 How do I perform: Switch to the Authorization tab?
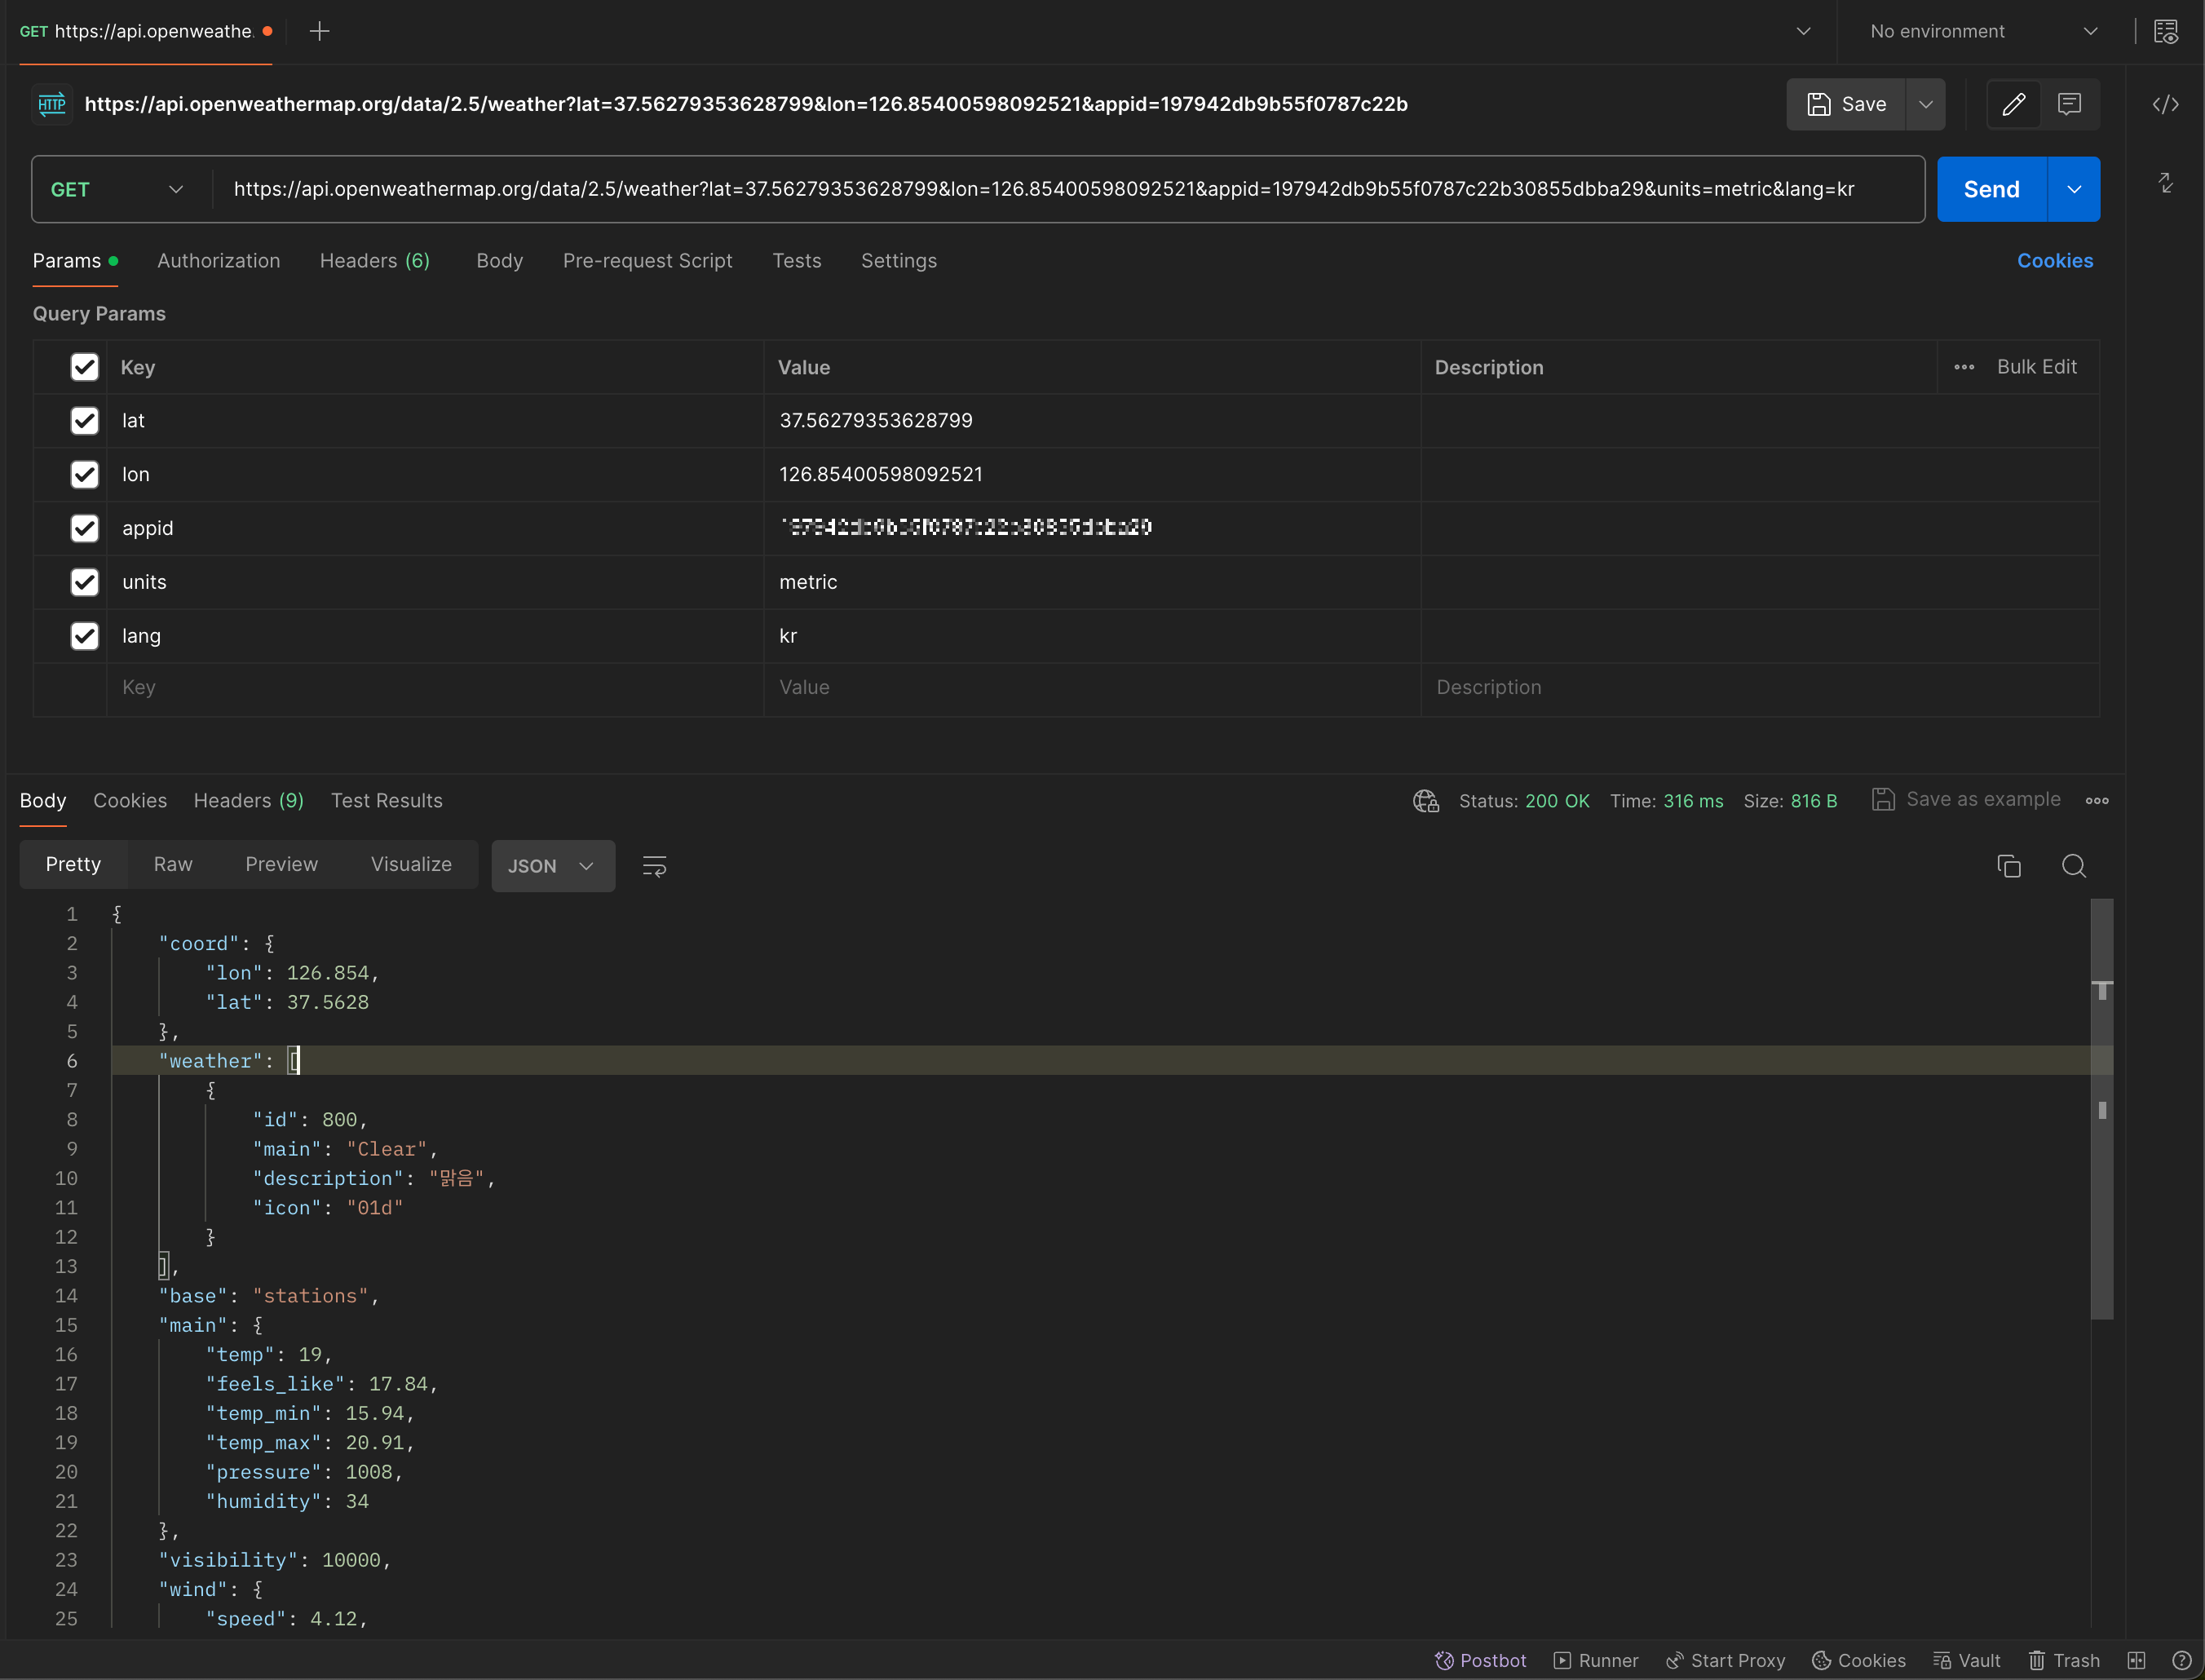219,261
